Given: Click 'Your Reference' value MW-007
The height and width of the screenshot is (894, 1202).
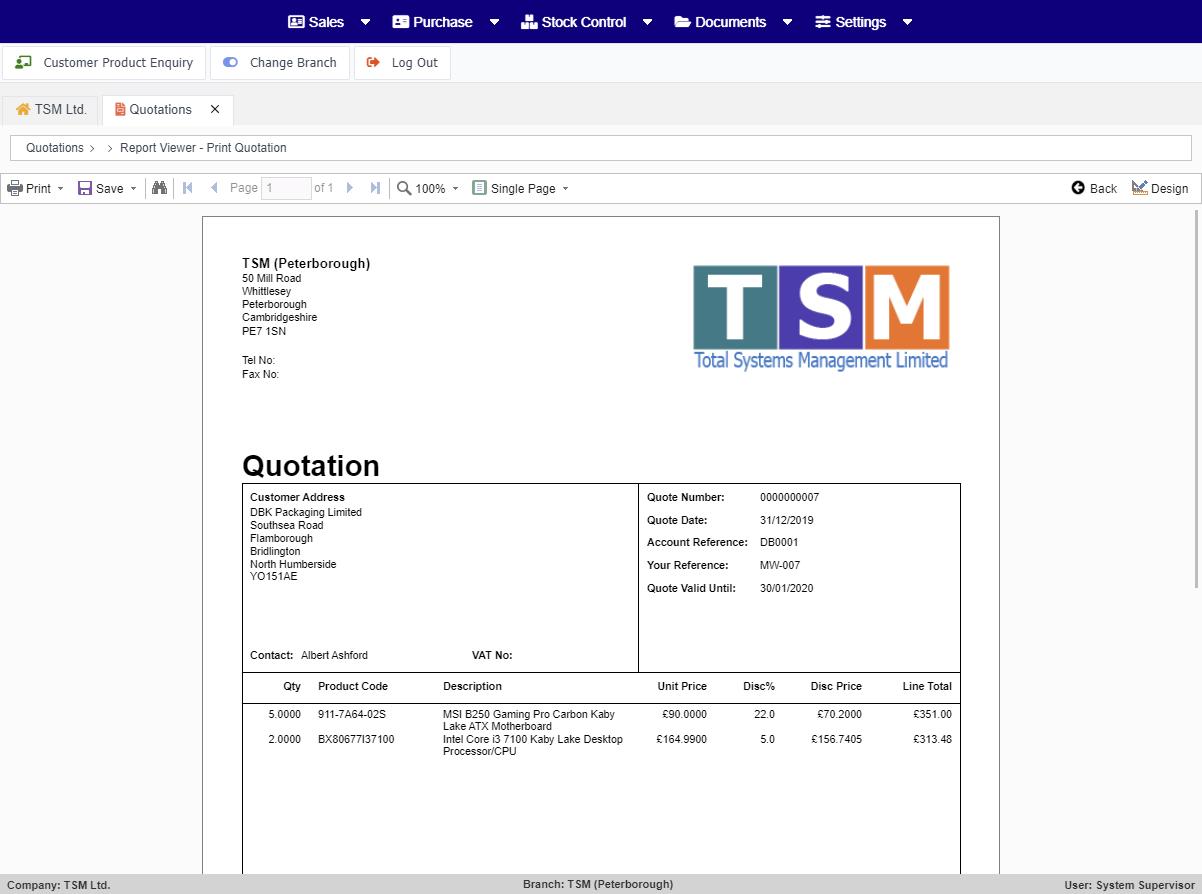Looking at the screenshot, I should (x=780, y=565).
